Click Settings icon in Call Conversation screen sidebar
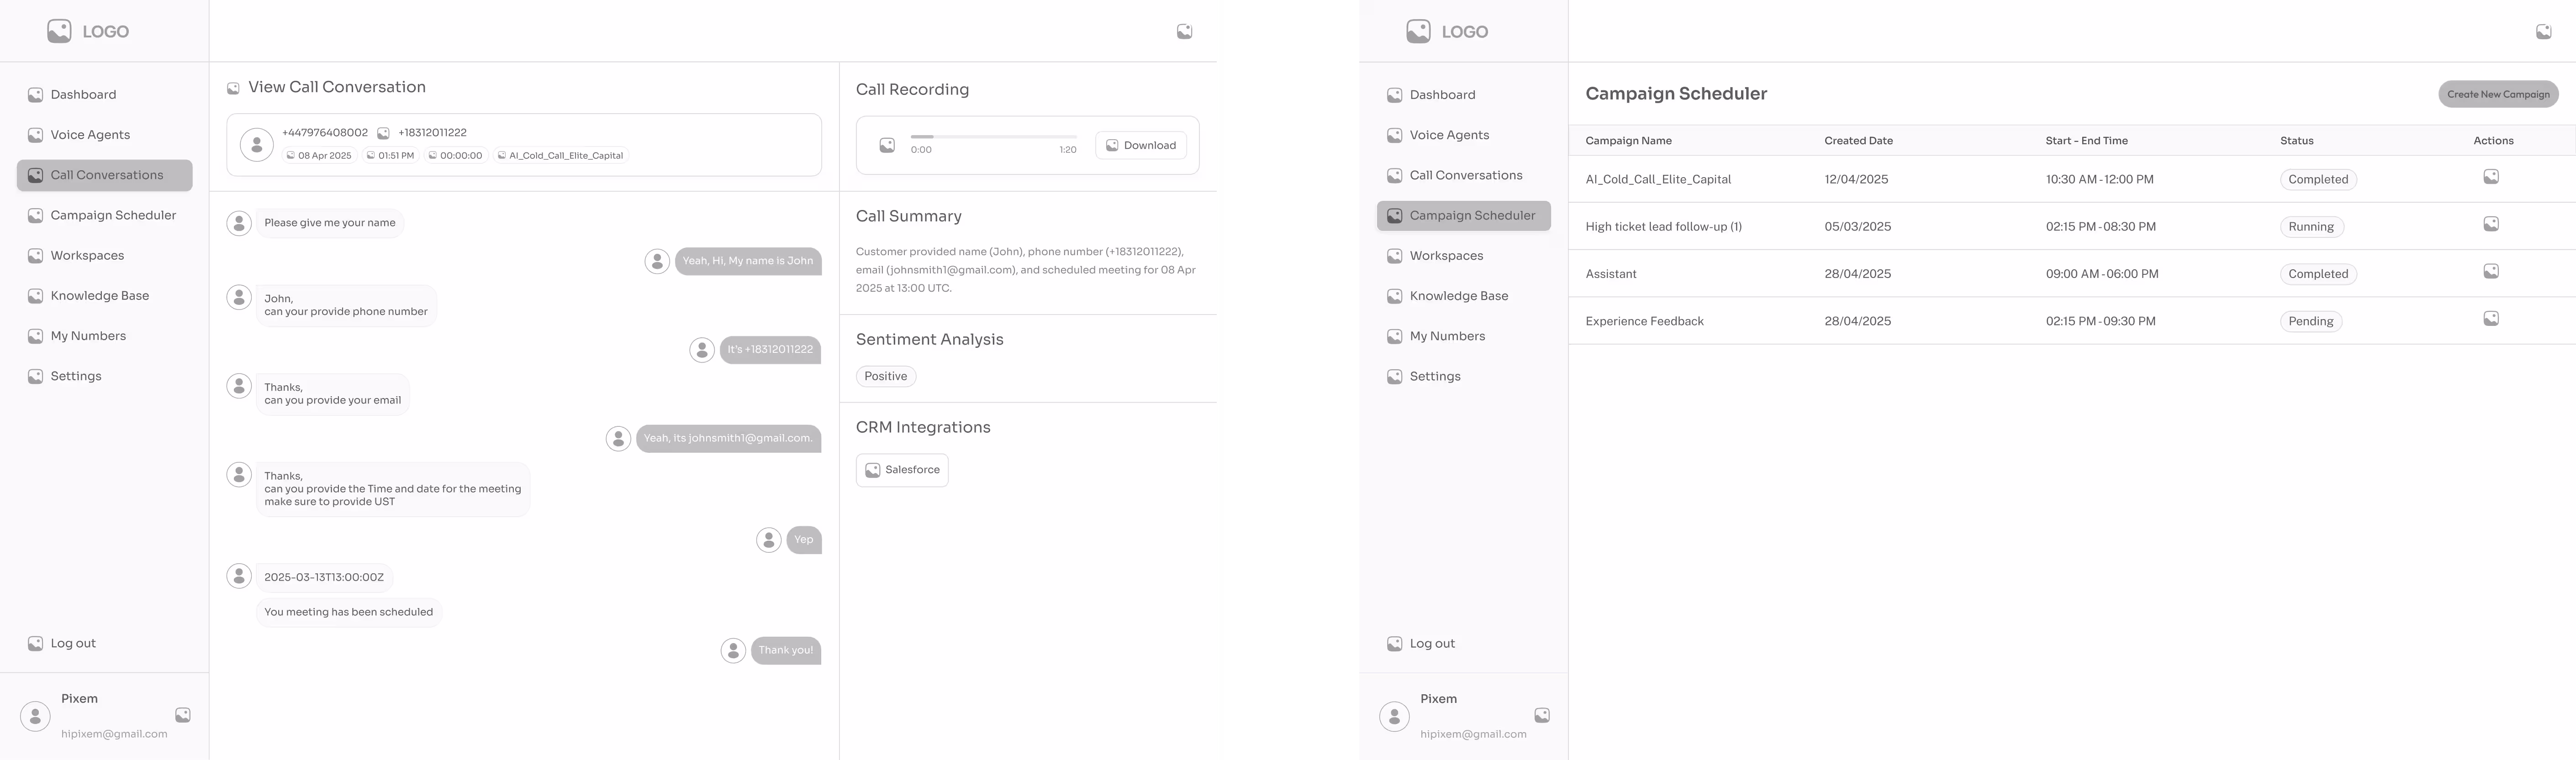This screenshot has width=2576, height=760. [35, 376]
